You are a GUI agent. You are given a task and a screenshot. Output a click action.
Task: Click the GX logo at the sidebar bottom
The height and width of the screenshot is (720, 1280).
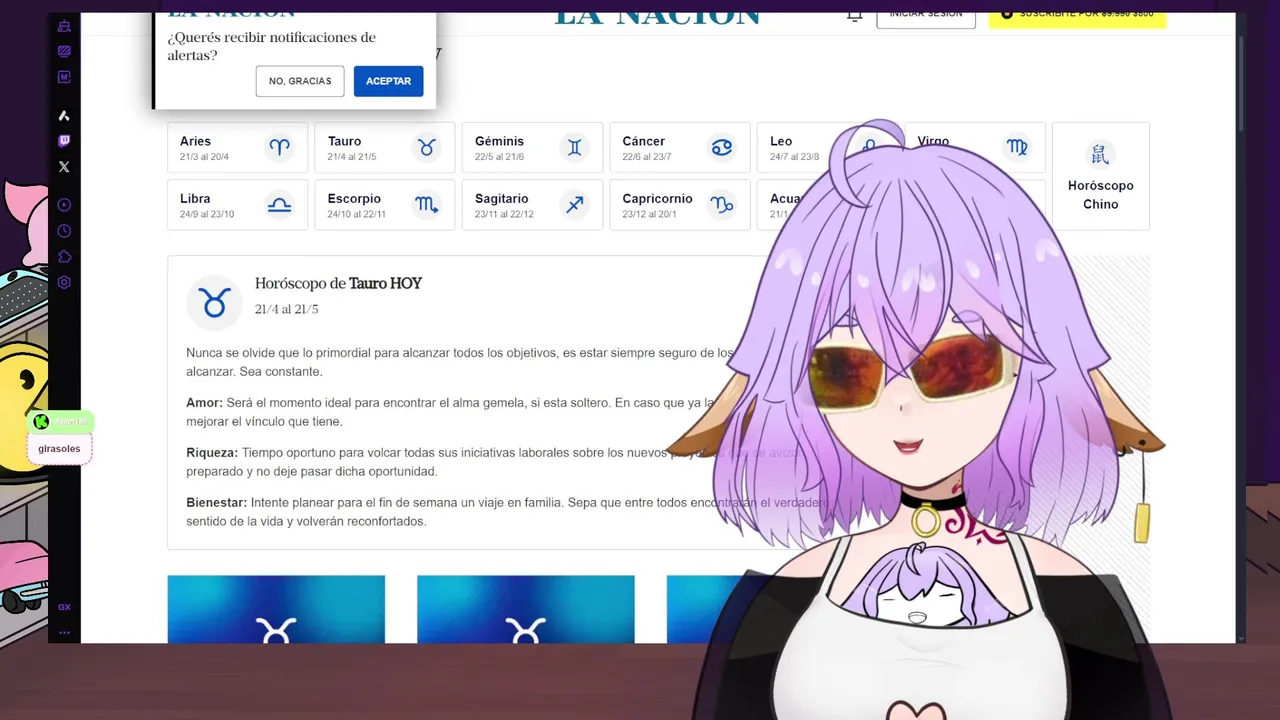coord(64,607)
